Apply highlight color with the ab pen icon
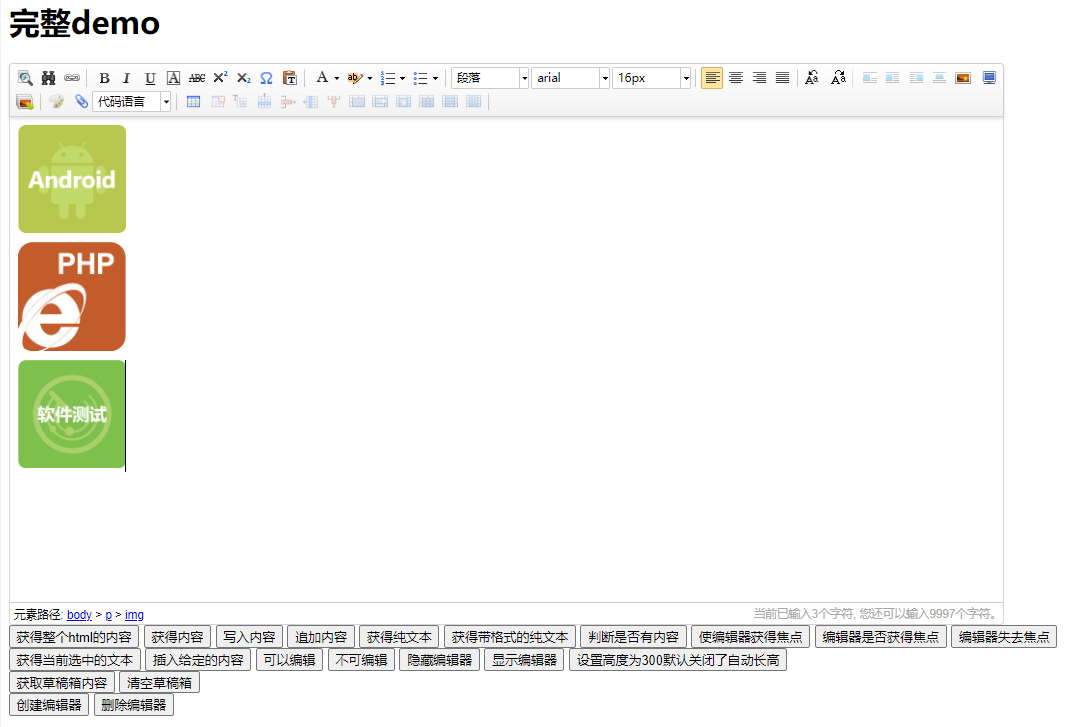 click(355, 78)
